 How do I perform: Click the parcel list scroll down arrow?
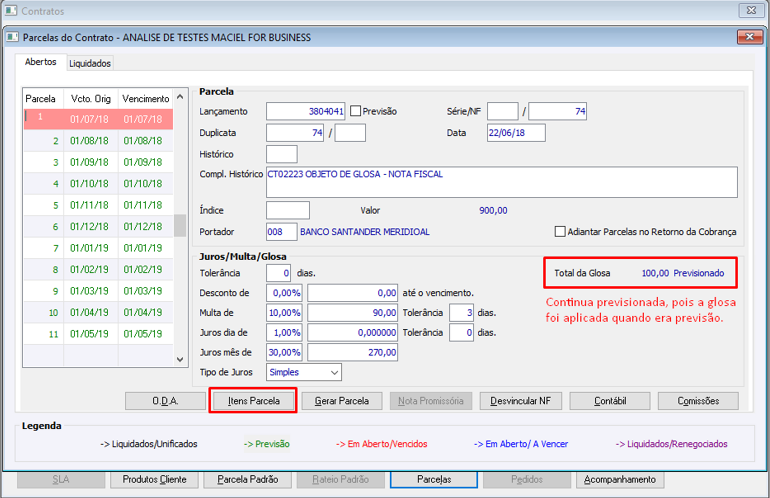coord(180,360)
